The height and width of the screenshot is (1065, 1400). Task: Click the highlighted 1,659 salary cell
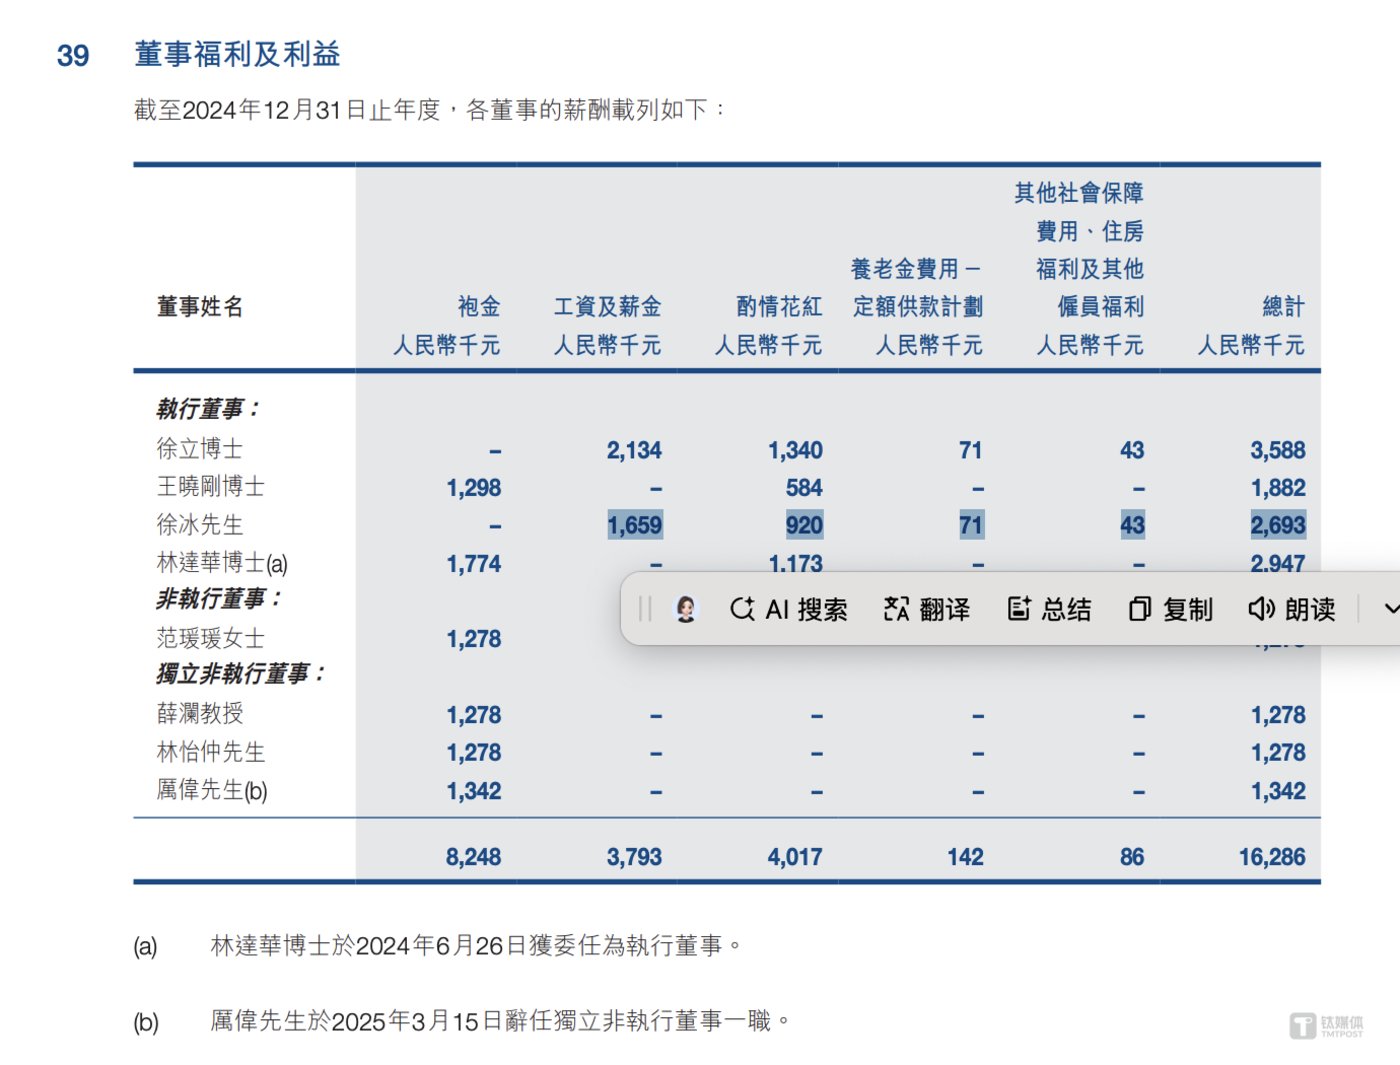coord(634,525)
